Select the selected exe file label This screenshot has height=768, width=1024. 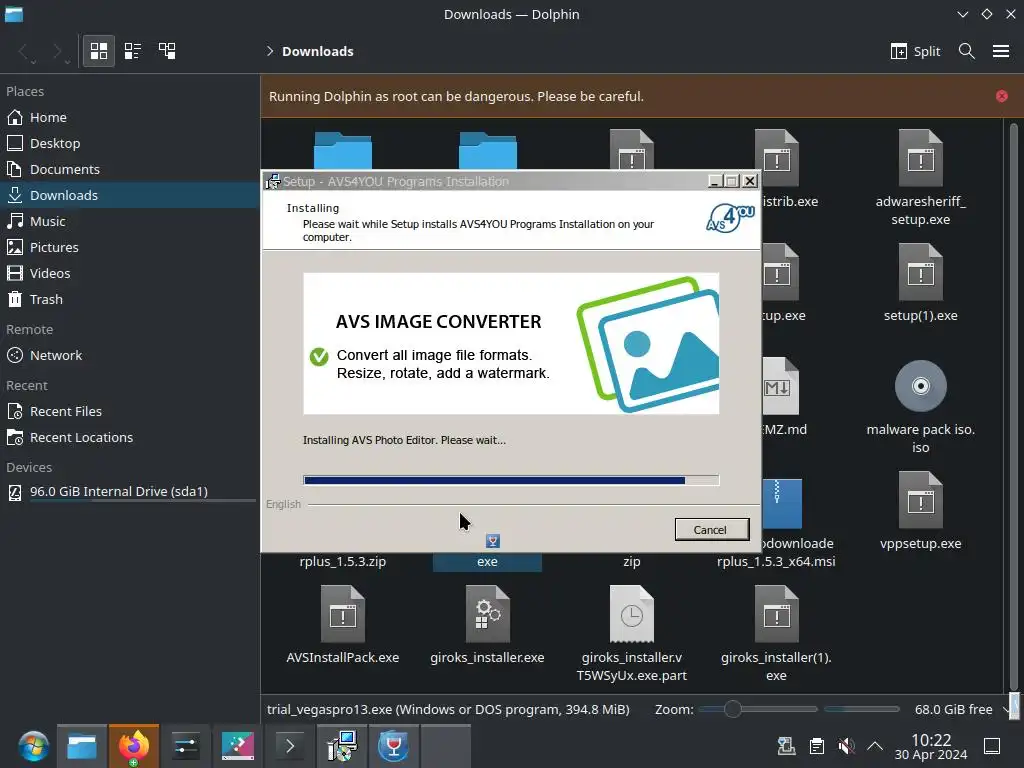tap(487, 562)
